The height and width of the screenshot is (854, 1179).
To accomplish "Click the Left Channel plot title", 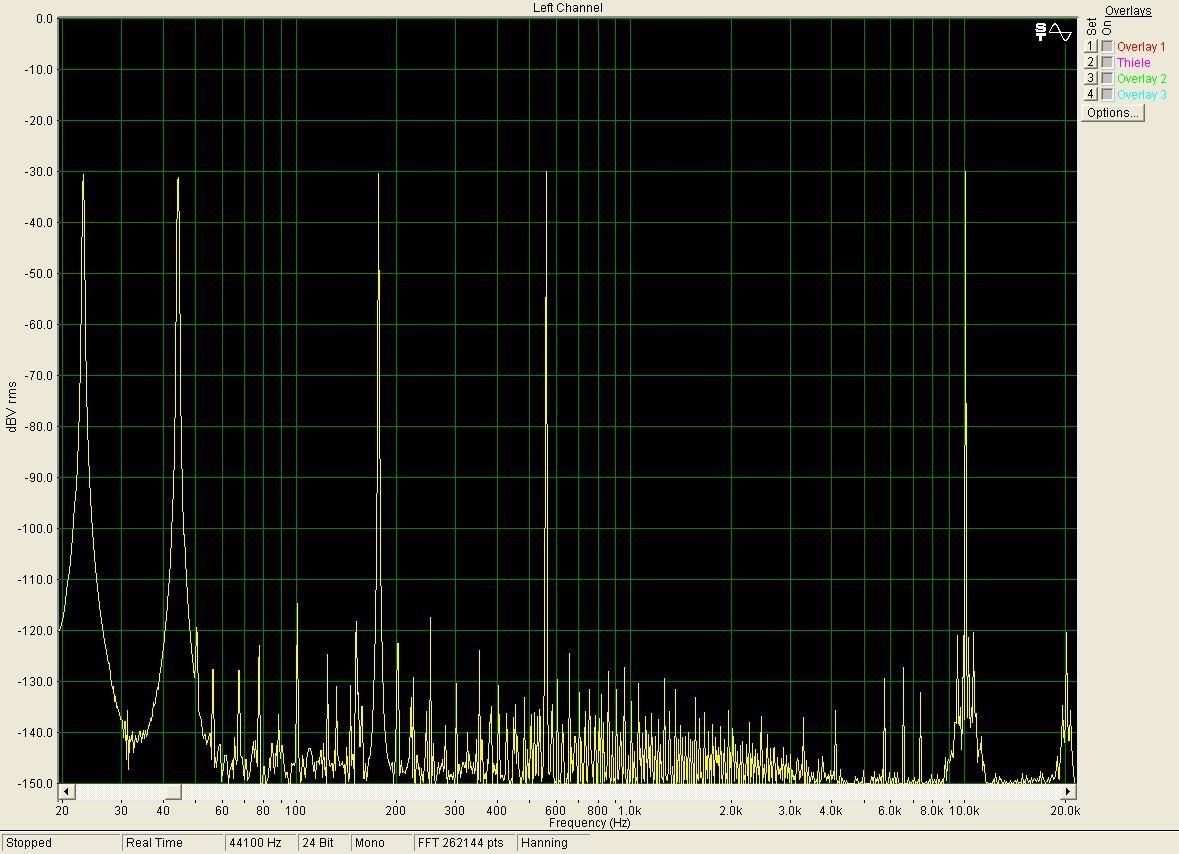I will pyautogui.click(x=568, y=8).
